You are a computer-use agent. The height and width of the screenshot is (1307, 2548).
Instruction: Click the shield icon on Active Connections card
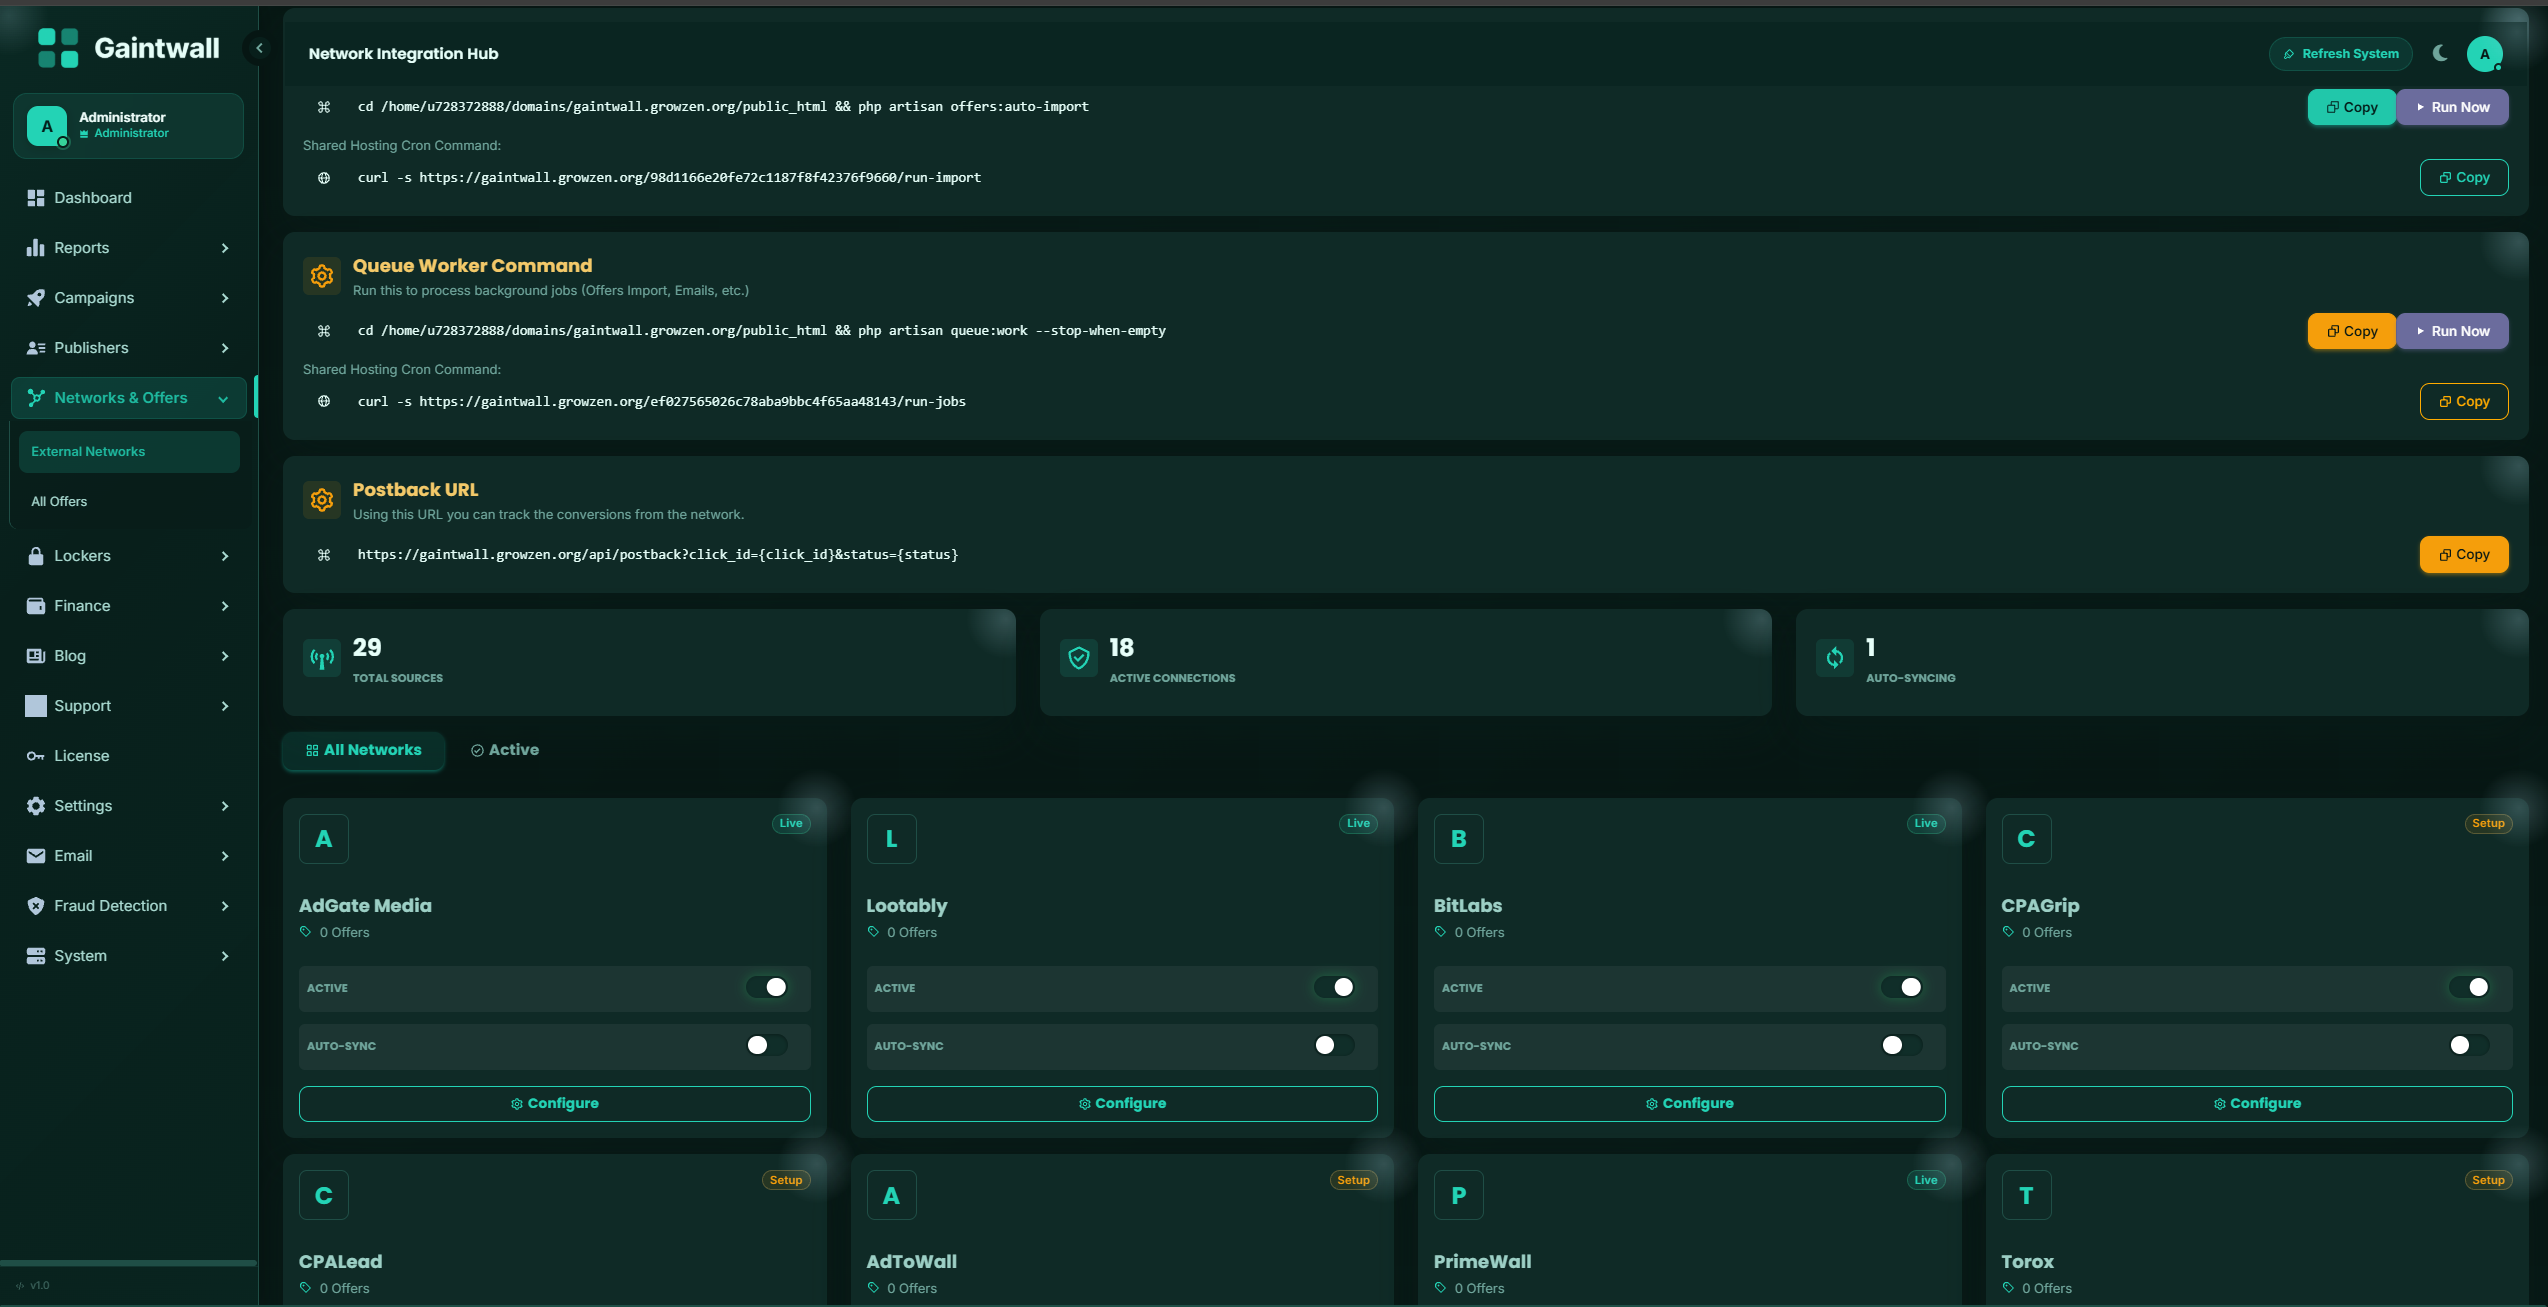coord(1078,658)
